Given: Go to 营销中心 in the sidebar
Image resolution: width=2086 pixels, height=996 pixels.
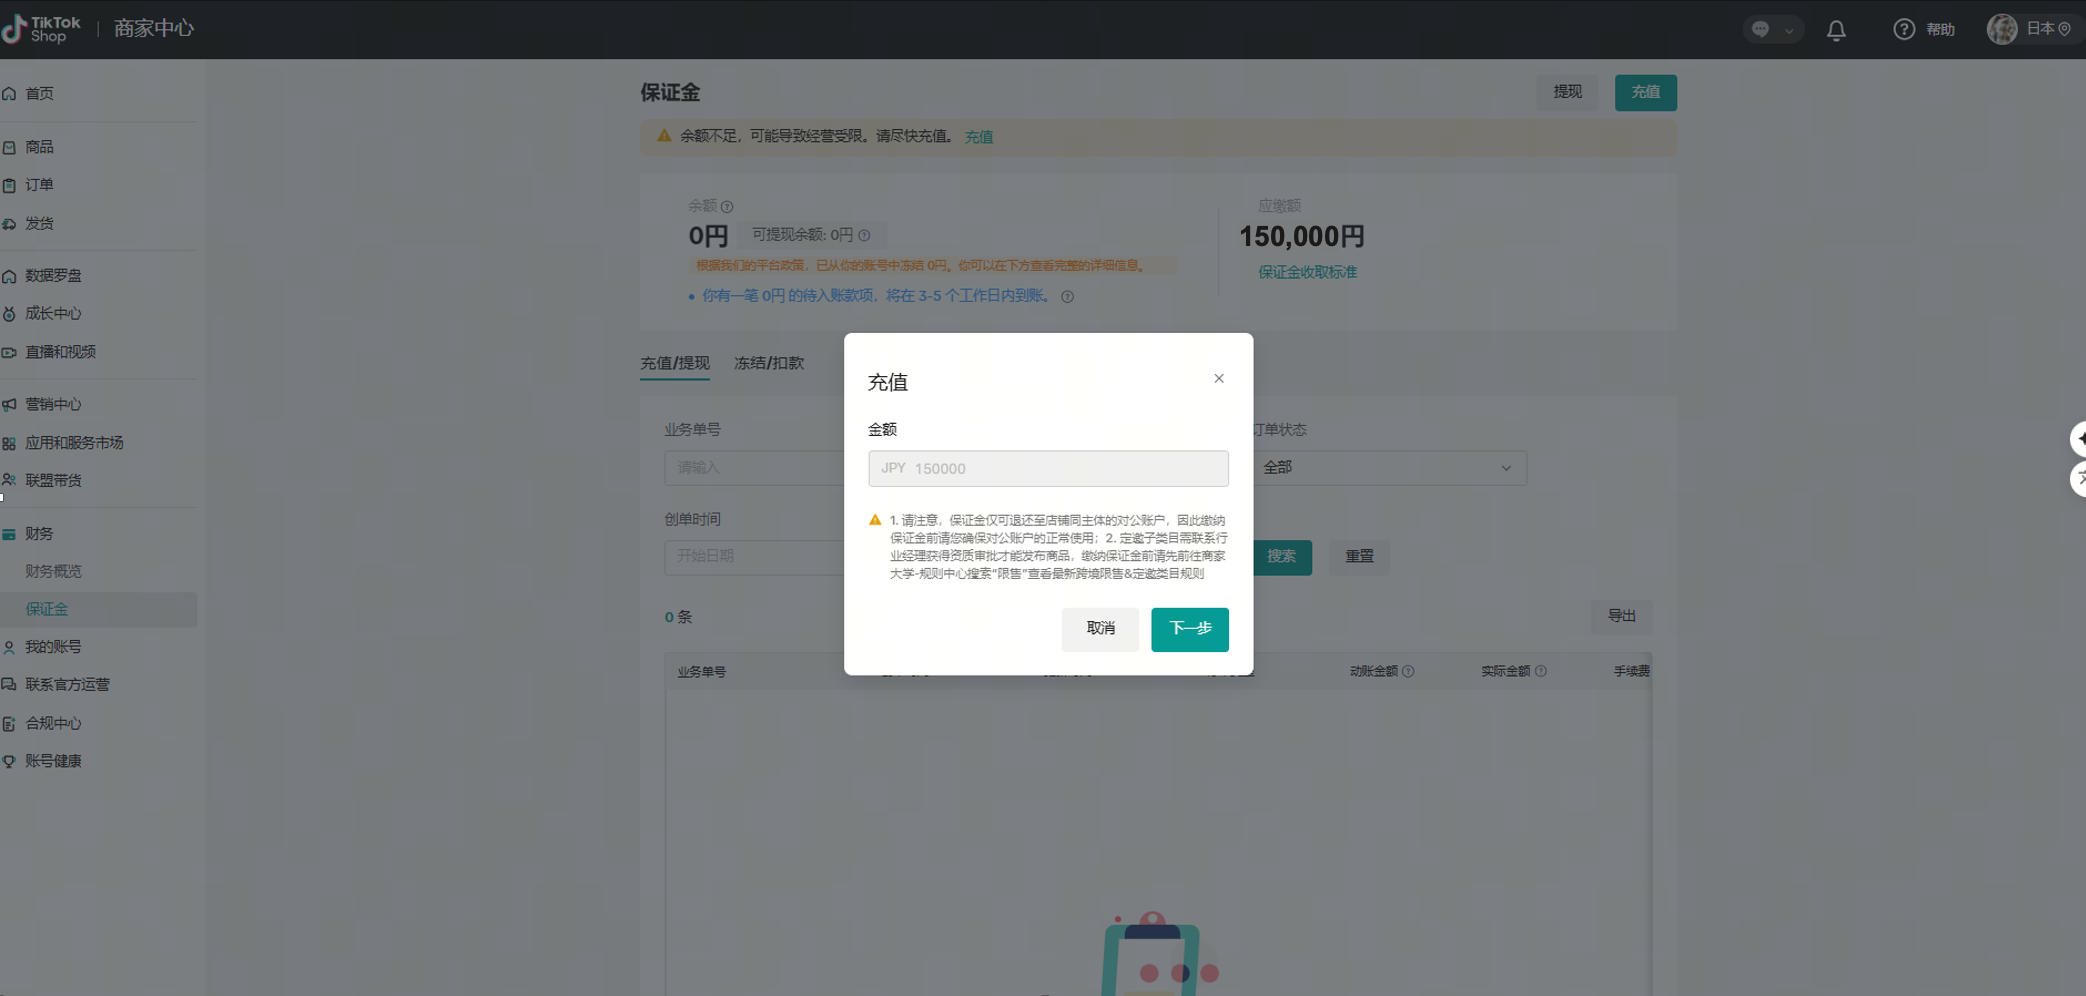Looking at the screenshot, I should coord(53,404).
